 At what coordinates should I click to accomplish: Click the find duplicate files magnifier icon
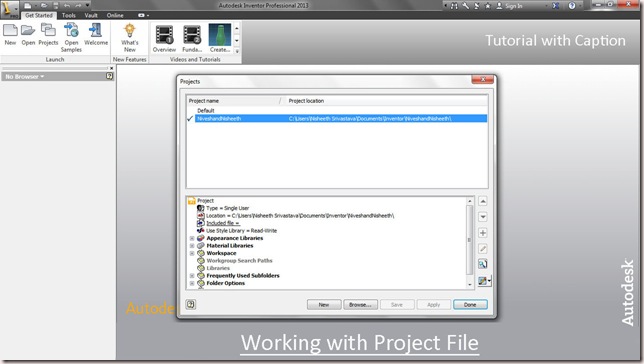coord(483,264)
